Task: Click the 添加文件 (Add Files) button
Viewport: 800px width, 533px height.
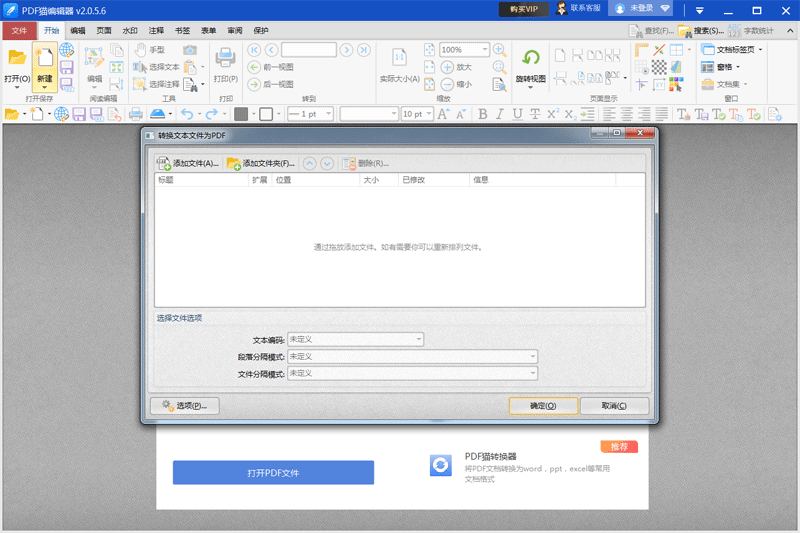Action: pyautogui.click(x=188, y=163)
